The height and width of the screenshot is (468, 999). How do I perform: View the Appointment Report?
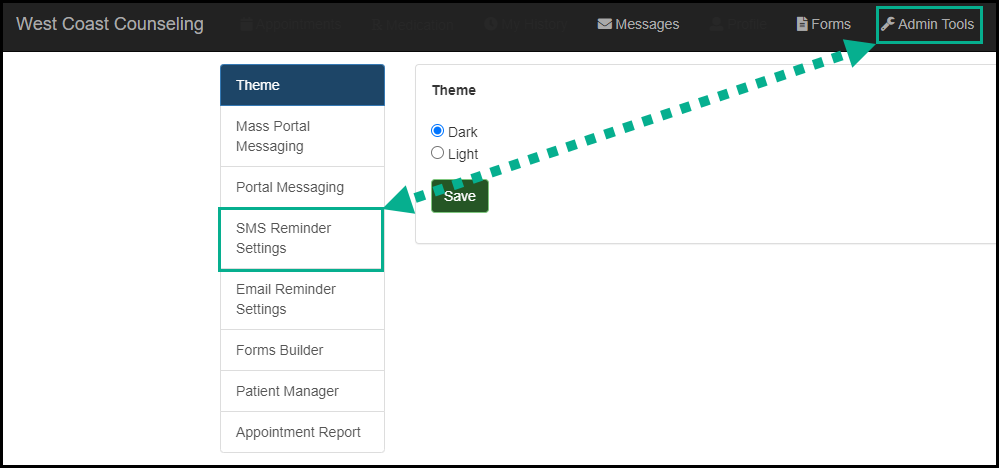click(302, 432)
